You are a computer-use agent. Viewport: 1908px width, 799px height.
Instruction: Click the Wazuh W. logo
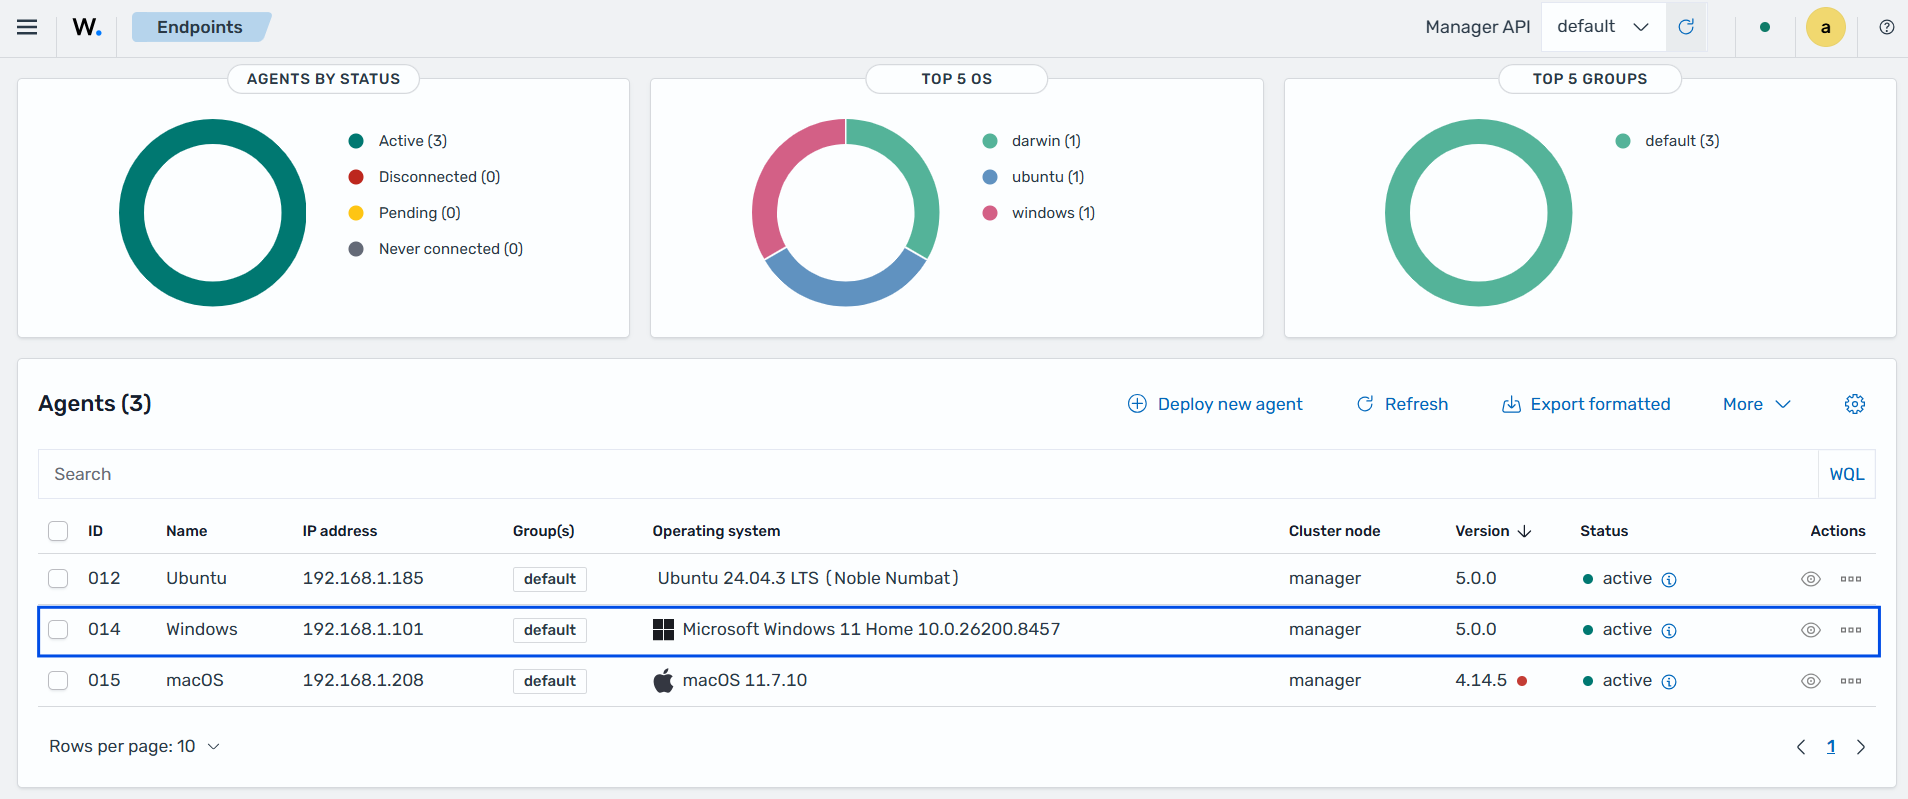coord(87,27)
